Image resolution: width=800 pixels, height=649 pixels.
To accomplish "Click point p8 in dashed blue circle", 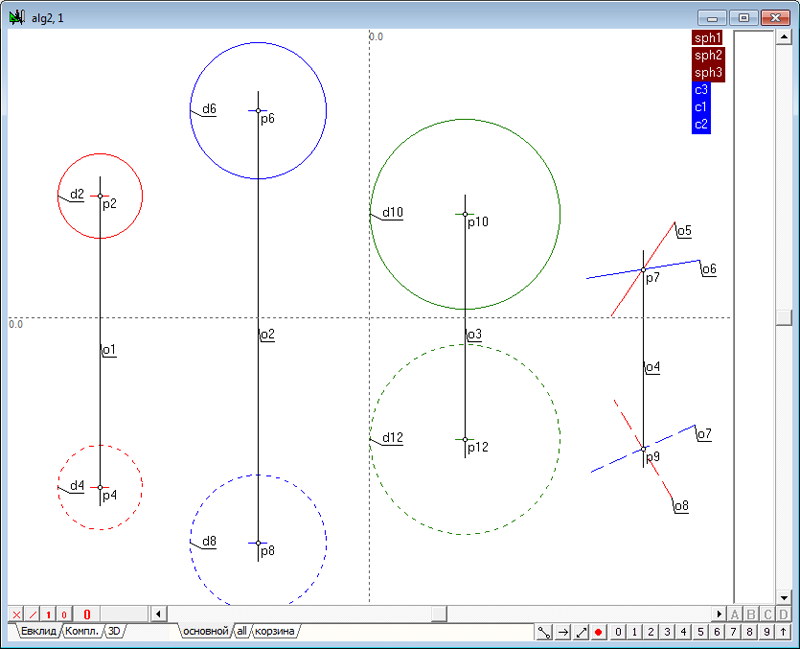I will 258,543.
